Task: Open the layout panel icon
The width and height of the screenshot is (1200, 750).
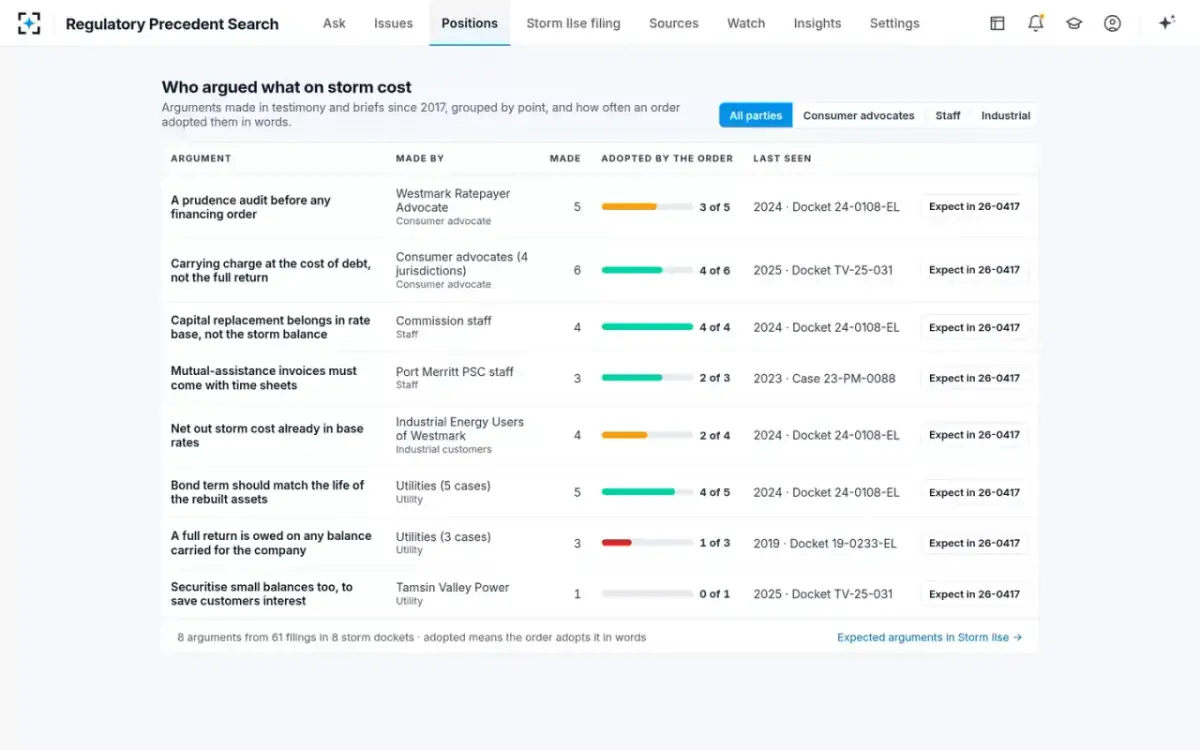Action: point(997,23)
